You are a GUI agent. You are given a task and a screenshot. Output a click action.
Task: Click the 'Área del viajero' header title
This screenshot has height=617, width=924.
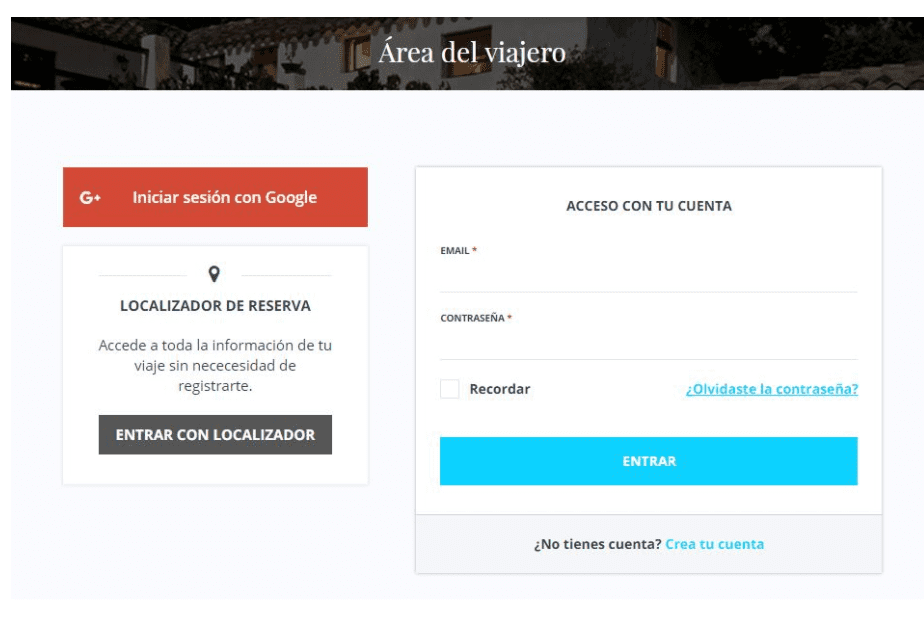[x=471, y=53]
